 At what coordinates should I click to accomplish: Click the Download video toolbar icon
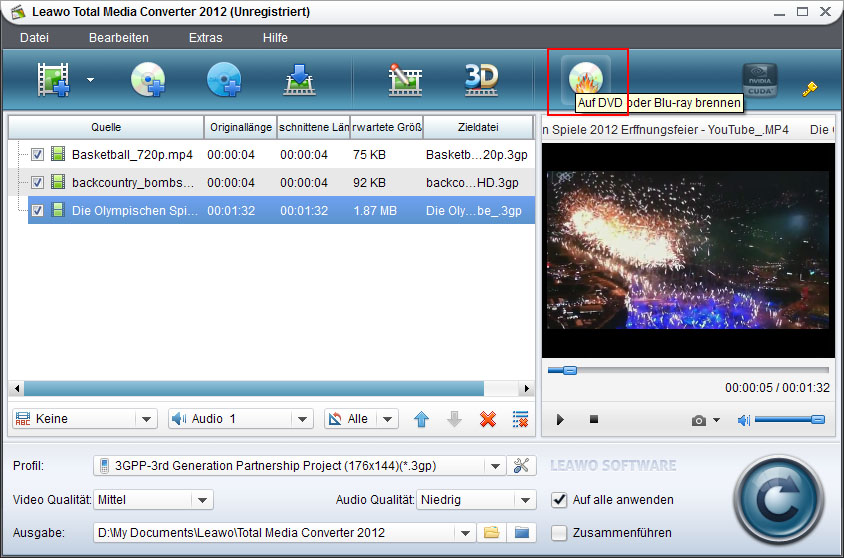pyautogui.click(x=299, y=80)
